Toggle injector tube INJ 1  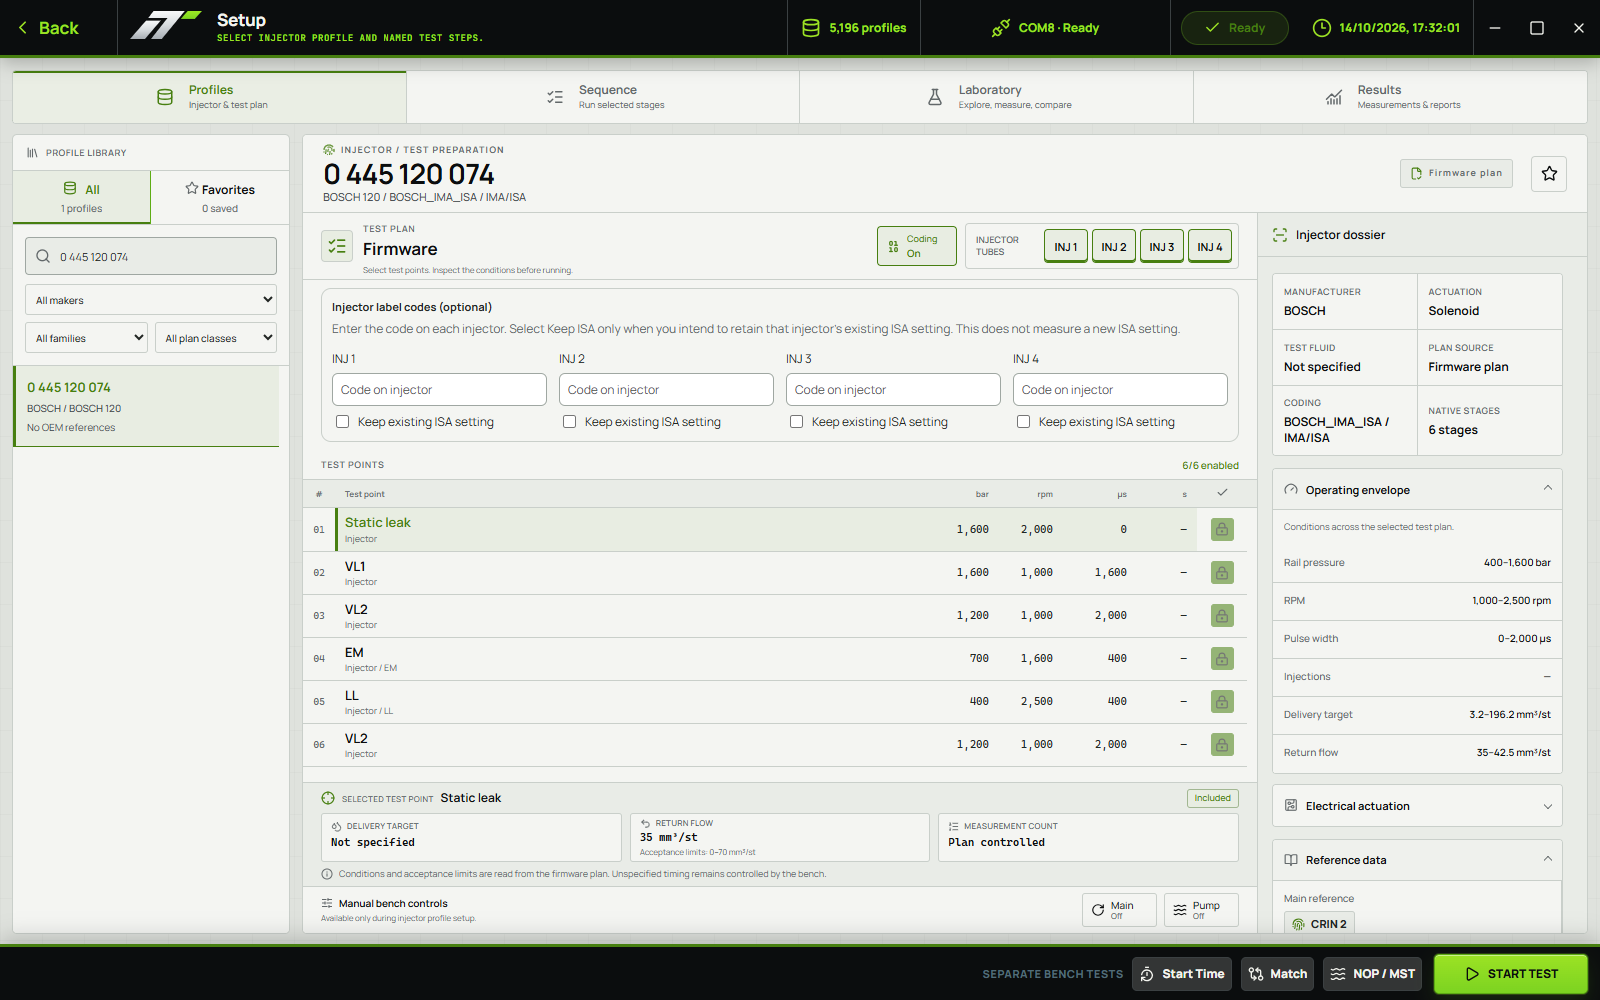tap(1066, 246)
